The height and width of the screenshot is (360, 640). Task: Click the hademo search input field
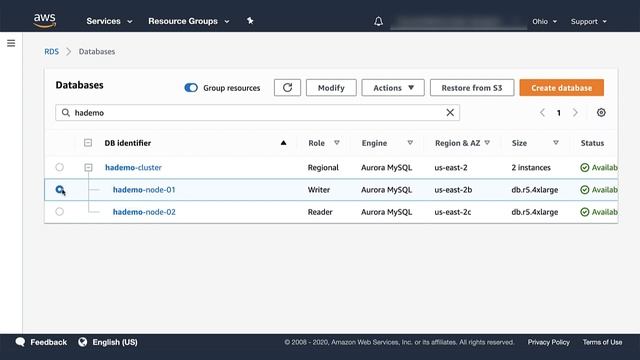tap(258, 113)
